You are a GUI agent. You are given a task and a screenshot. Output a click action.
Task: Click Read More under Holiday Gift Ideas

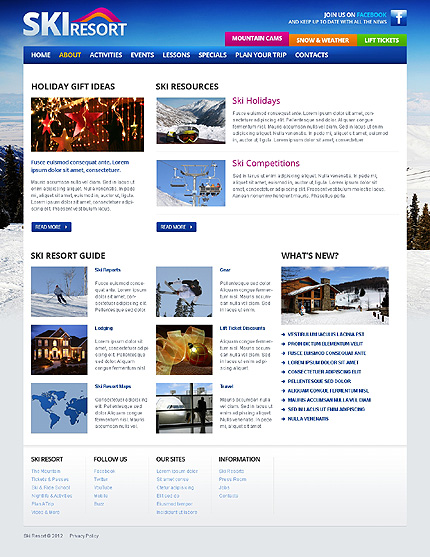52,227
